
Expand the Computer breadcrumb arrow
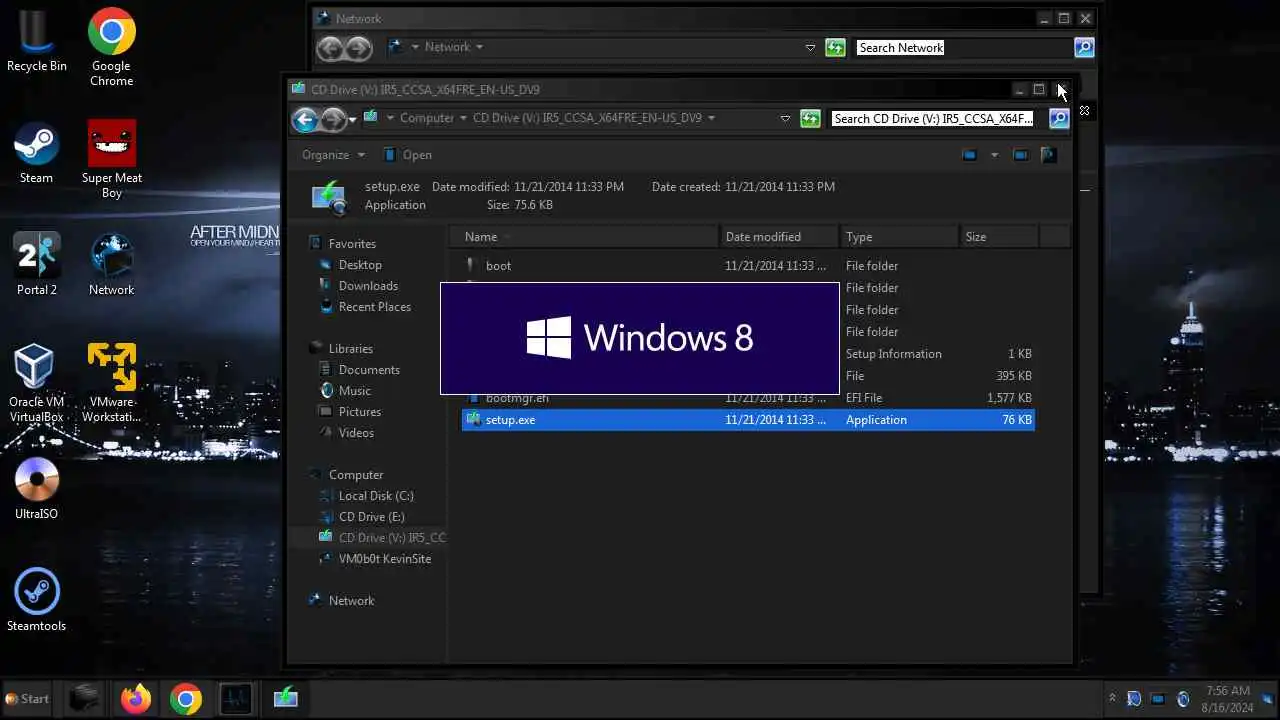pyautogui.click(x=463, y=118)
